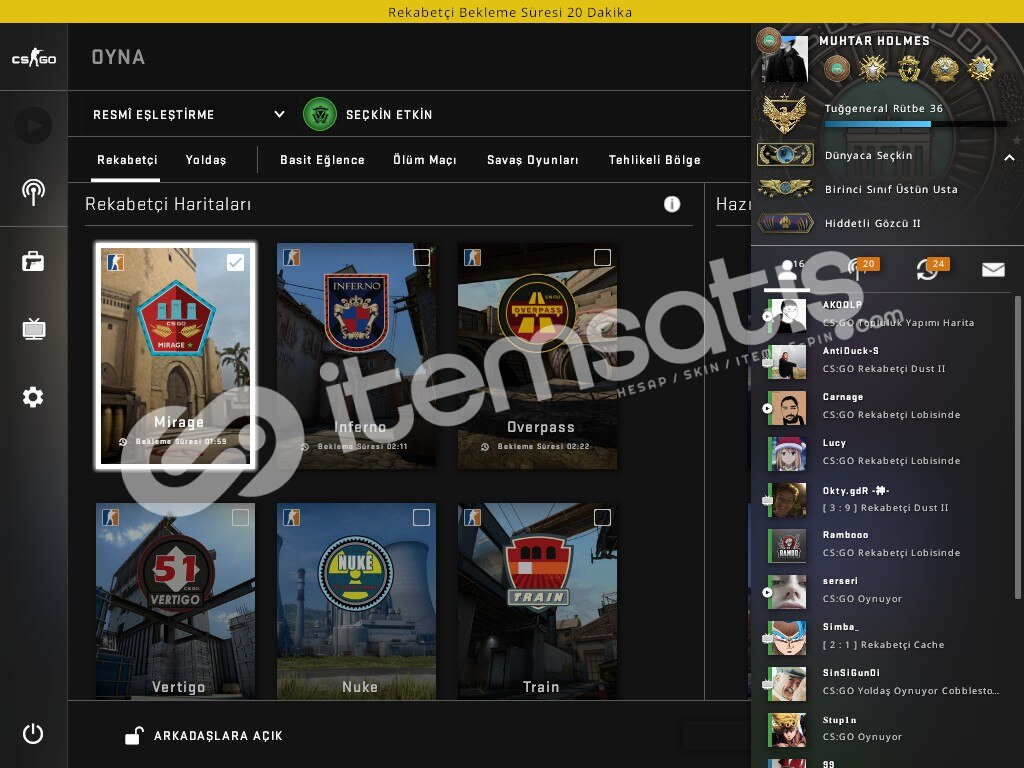Click the play button in the sidebar
The width and height of the screenshot is (1024, 768).
pos(33,125)
